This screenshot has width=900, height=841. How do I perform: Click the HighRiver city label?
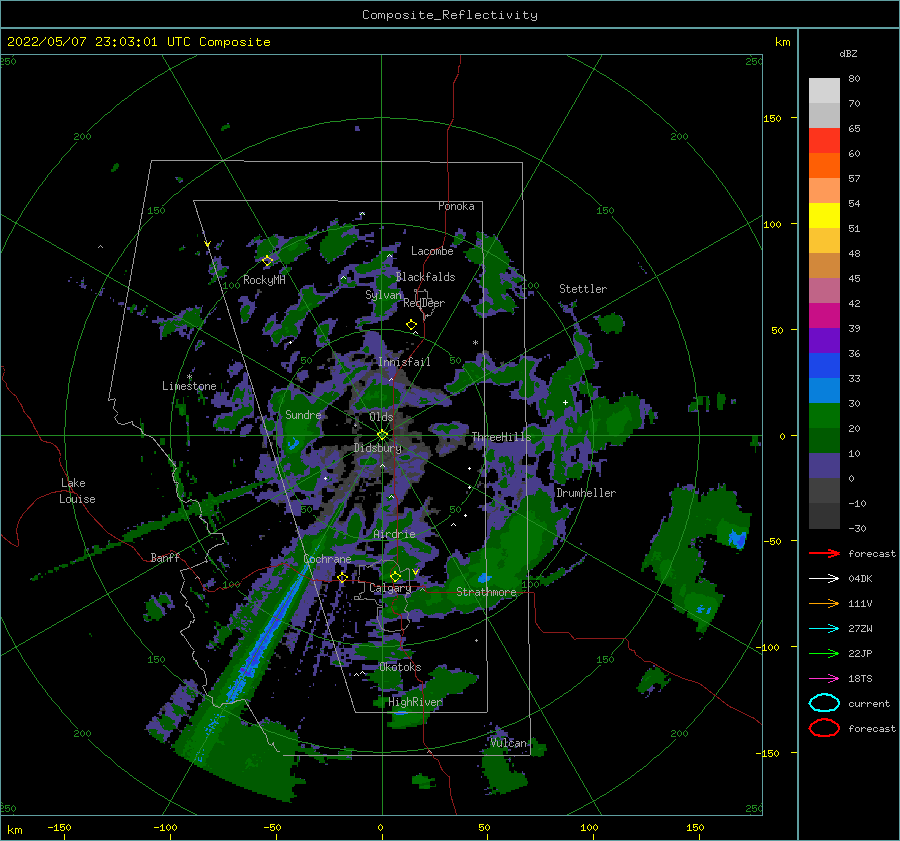pos(415,702)
